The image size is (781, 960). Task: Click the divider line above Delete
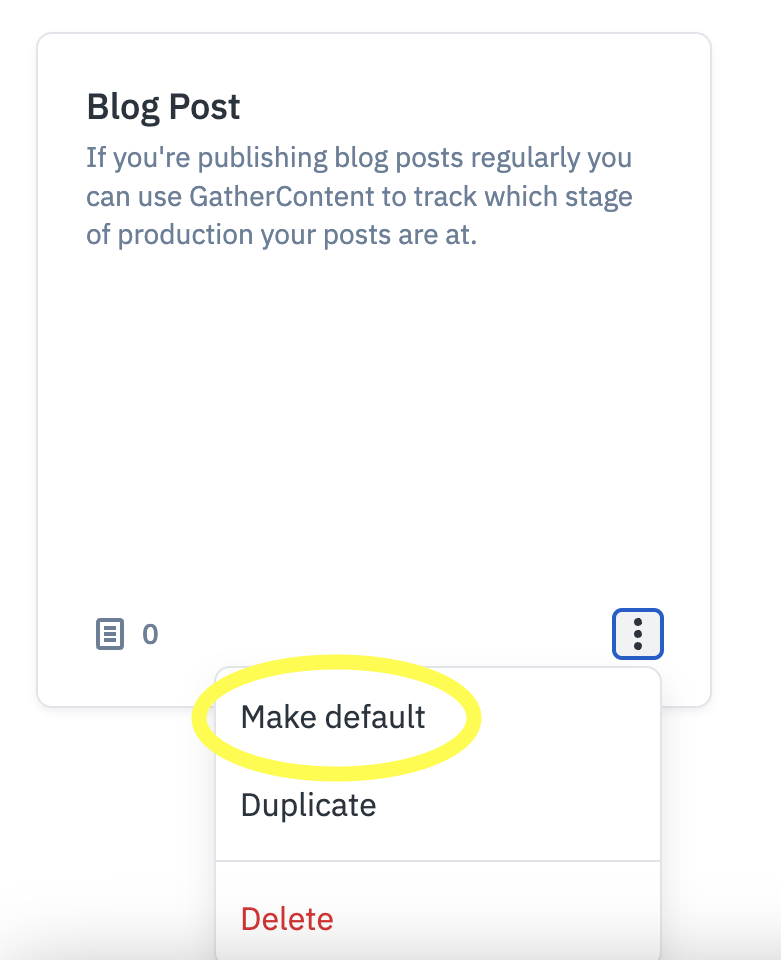pyautogui.click(x=438, y=861)
